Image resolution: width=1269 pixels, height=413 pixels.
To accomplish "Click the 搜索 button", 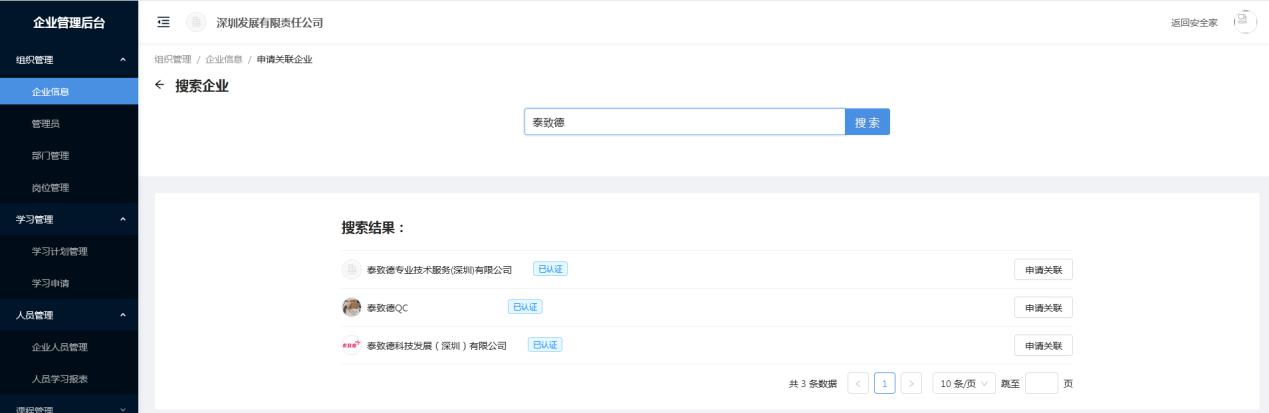I will click(x=867, y=122).
